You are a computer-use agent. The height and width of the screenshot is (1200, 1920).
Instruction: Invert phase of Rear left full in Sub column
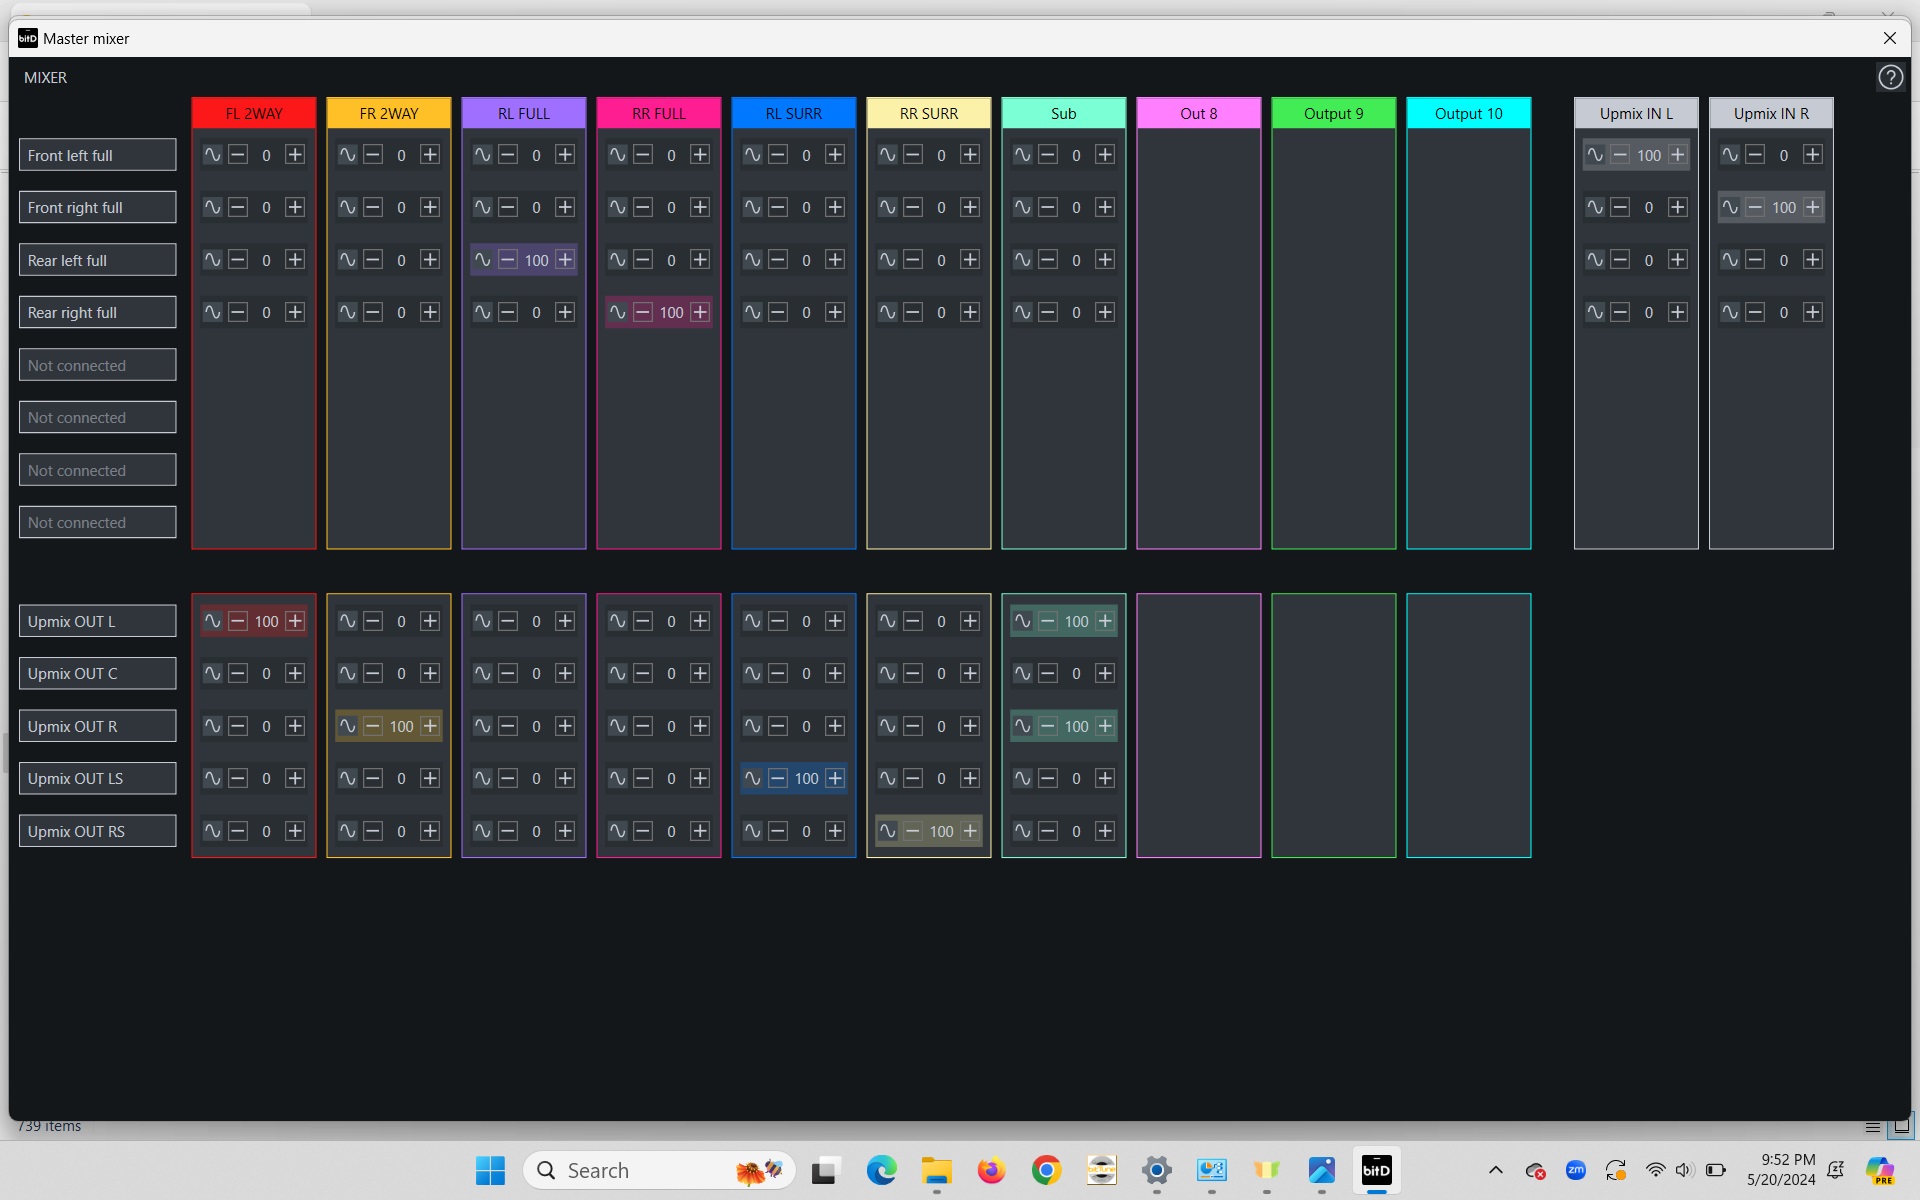click(x=1022, y=260)
